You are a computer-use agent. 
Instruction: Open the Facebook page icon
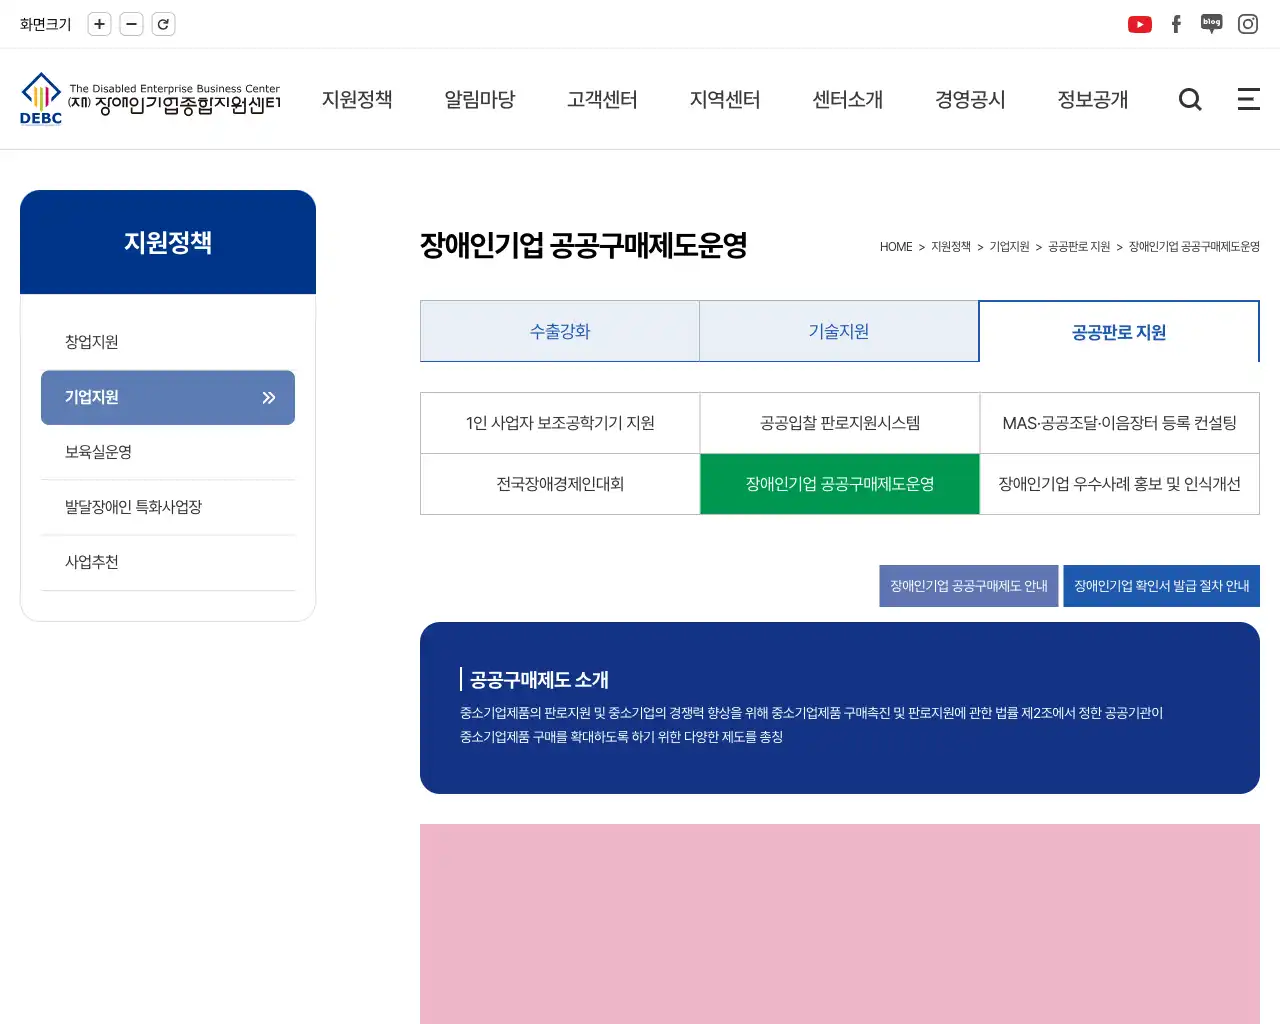(x=1176, y=24)
